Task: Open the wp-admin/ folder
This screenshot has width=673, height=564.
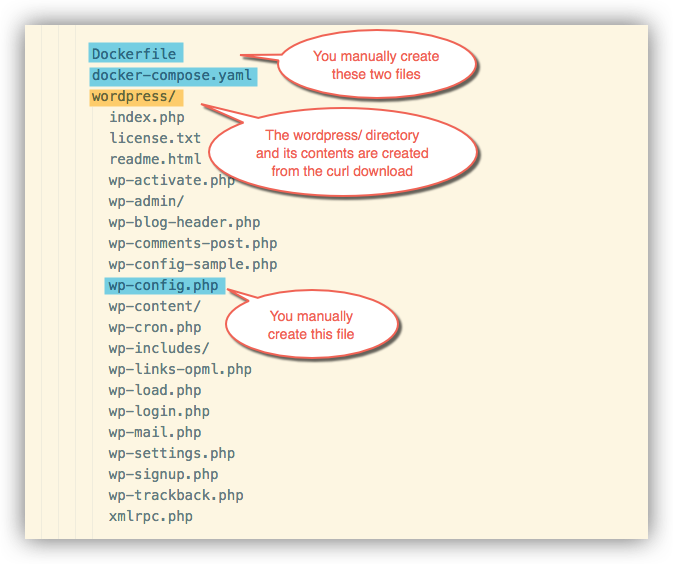Action: [x=146, y=201]
